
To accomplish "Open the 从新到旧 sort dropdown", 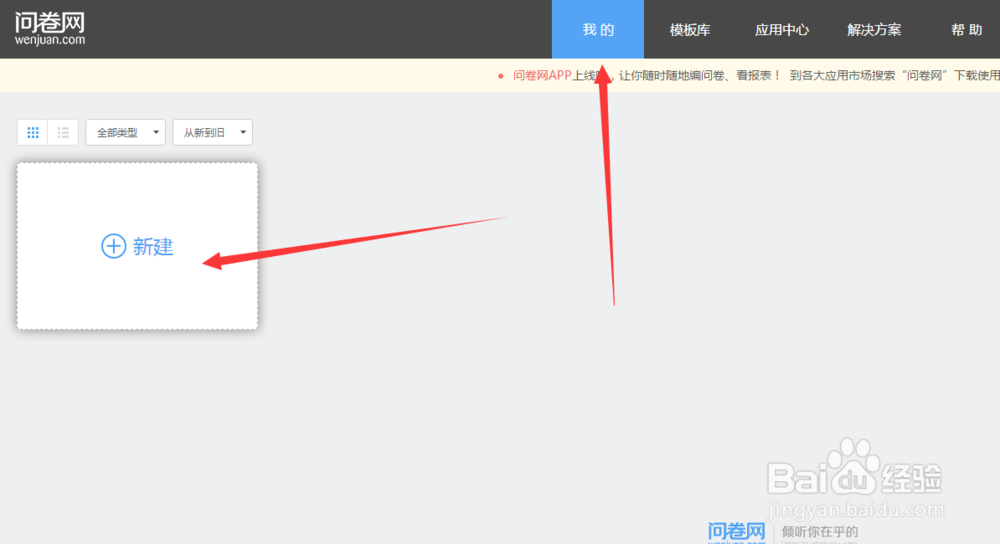I will [x=212, y=133].
